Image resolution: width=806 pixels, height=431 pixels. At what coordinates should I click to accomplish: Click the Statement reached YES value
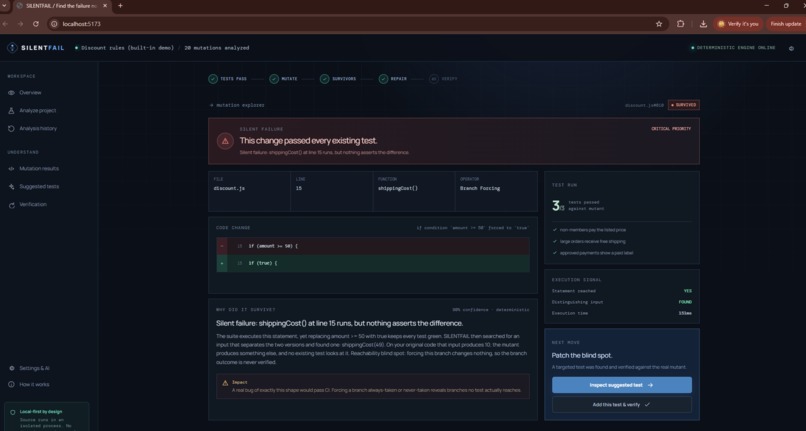click(688, 291)
